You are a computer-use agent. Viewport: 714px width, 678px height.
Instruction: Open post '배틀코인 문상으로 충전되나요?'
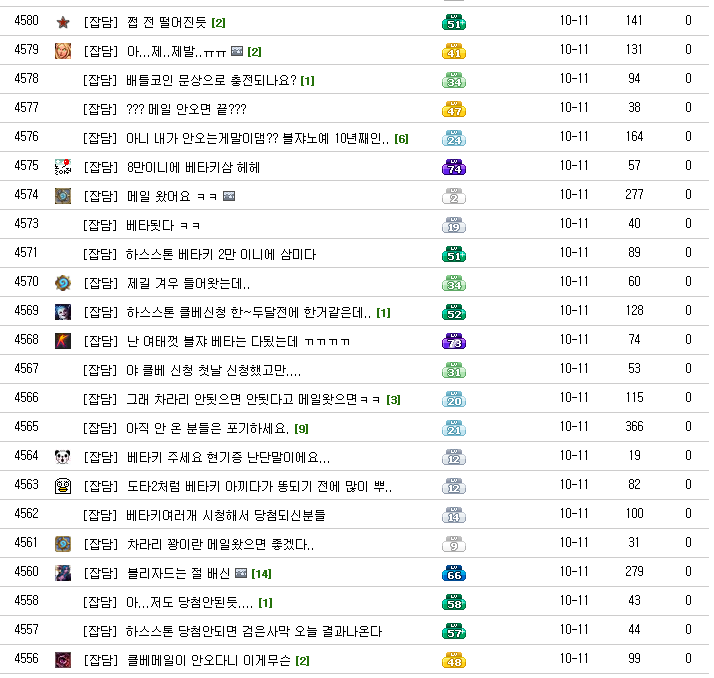[211, 80]
